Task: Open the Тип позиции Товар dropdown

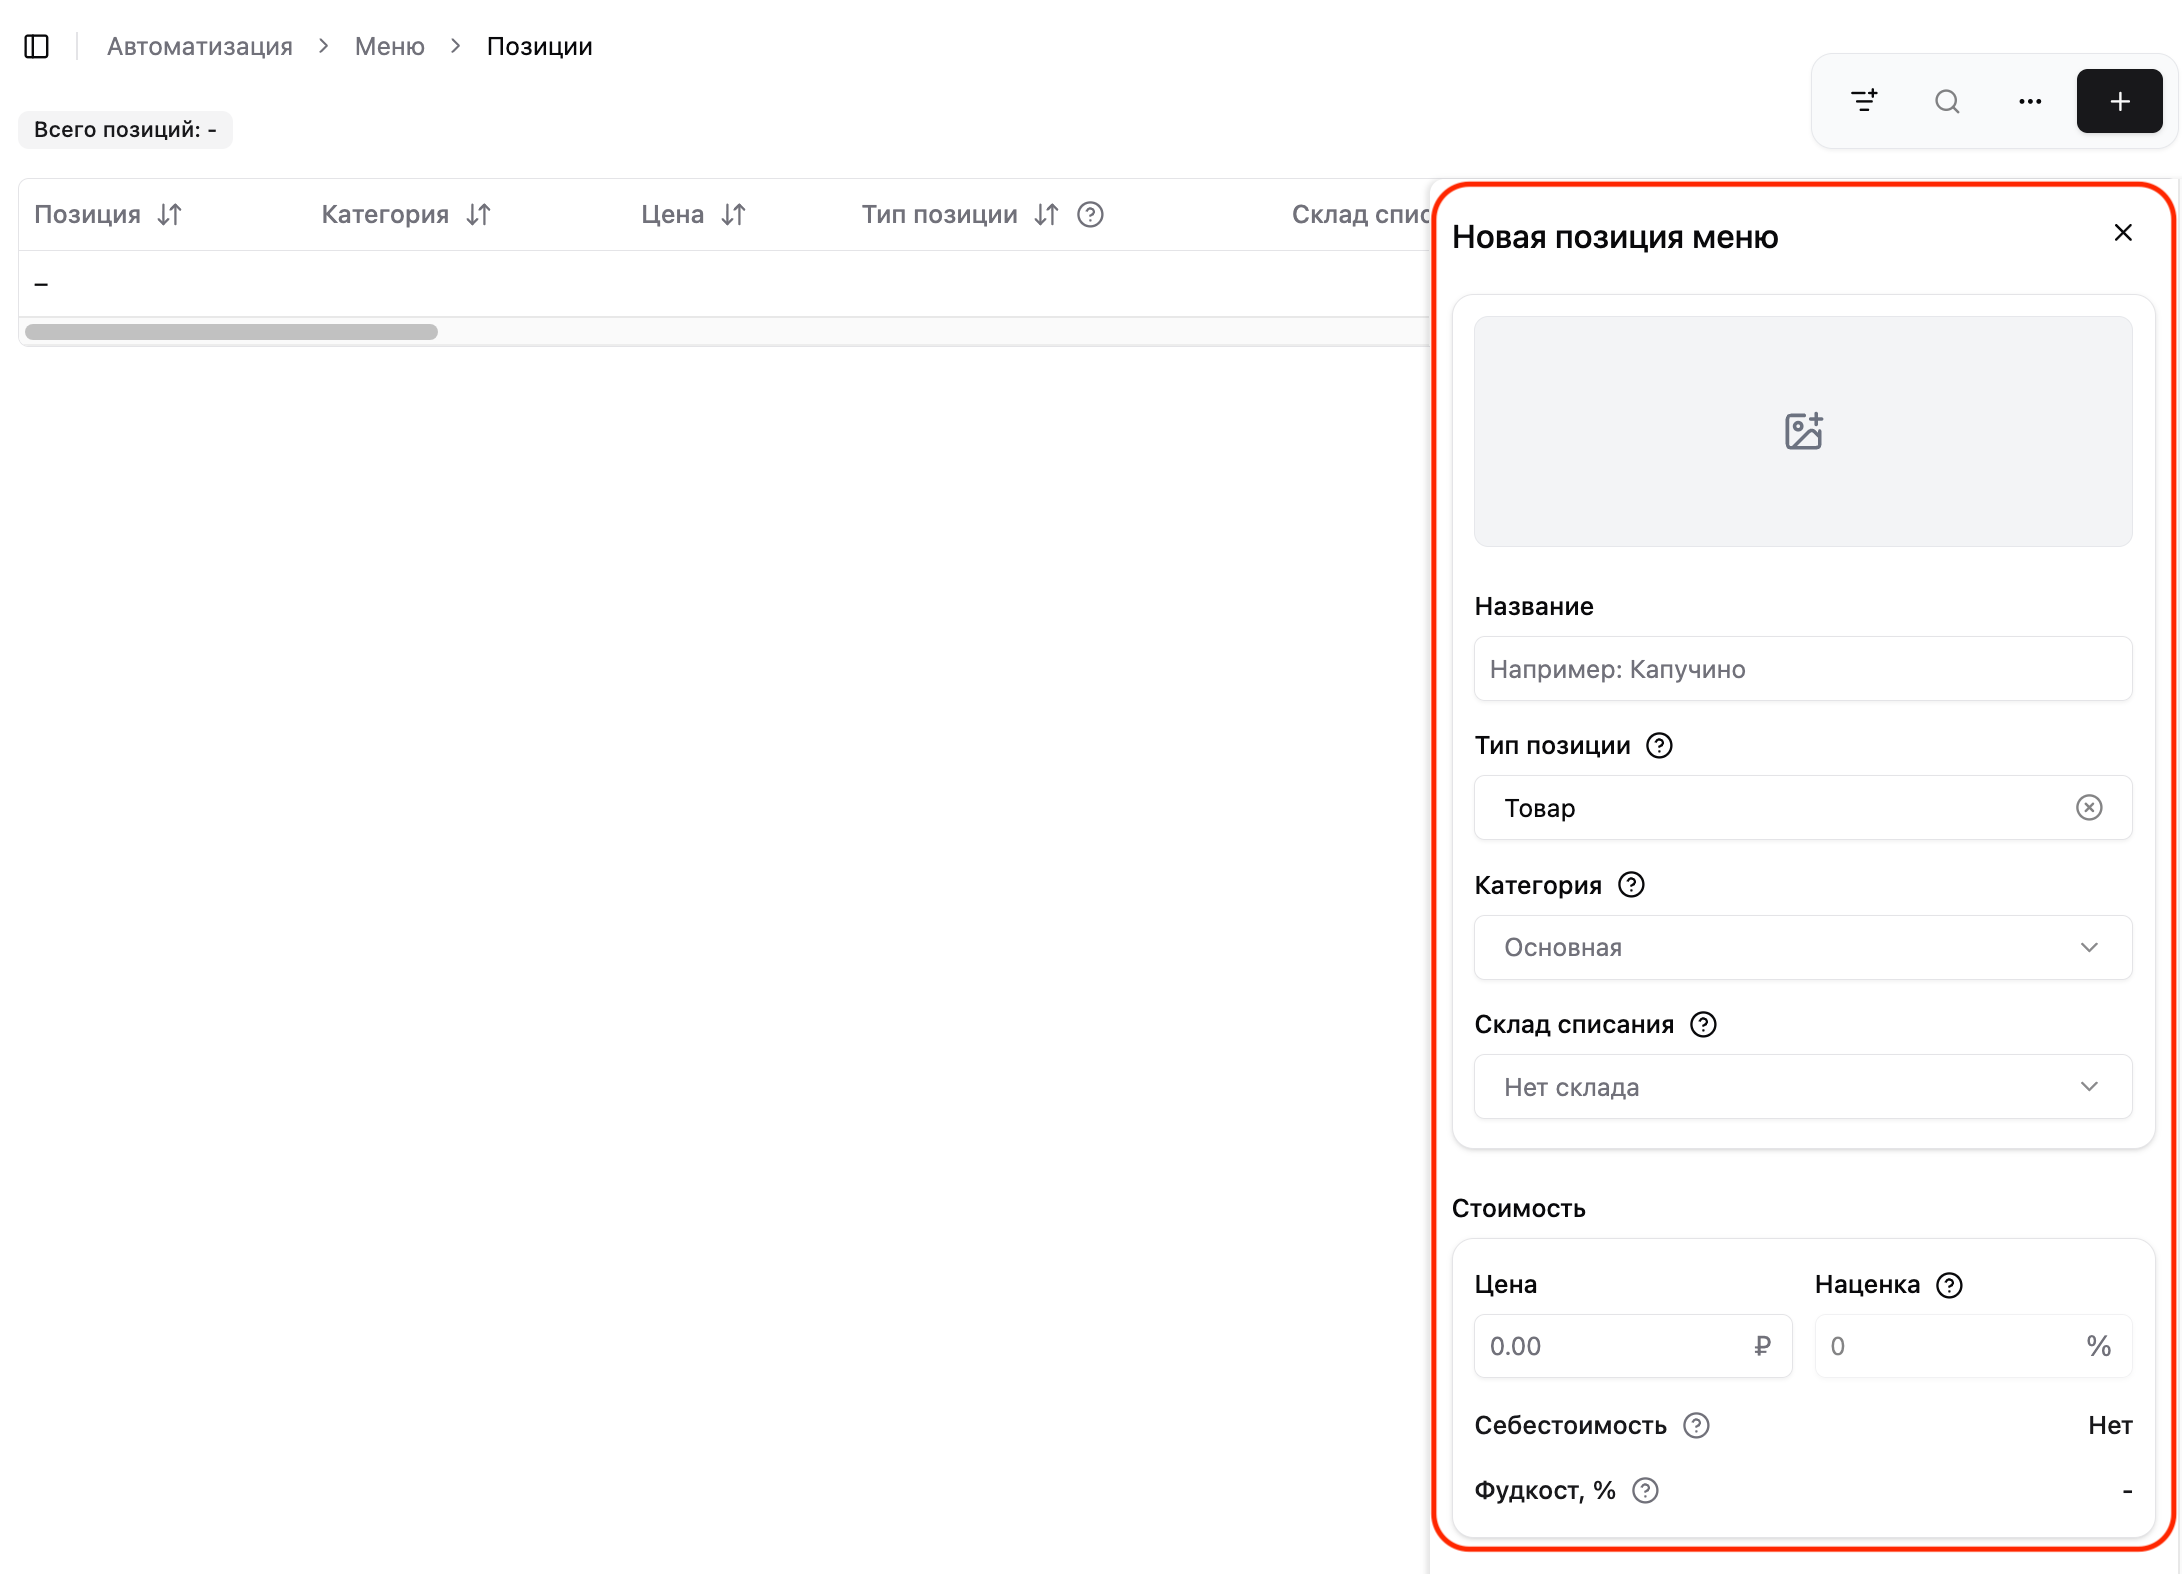Action: pyautogui.click(x=1803, y=808)
